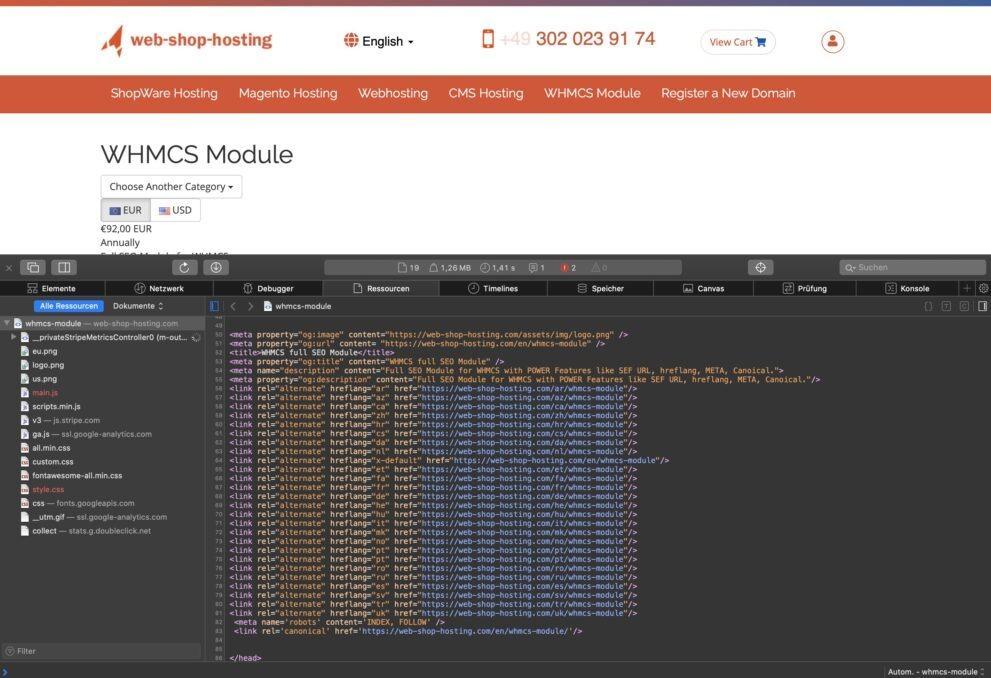This screenshot has height=678, width=991.
Task: Click the Filter field in sidebar
Action: pos(101,651)
